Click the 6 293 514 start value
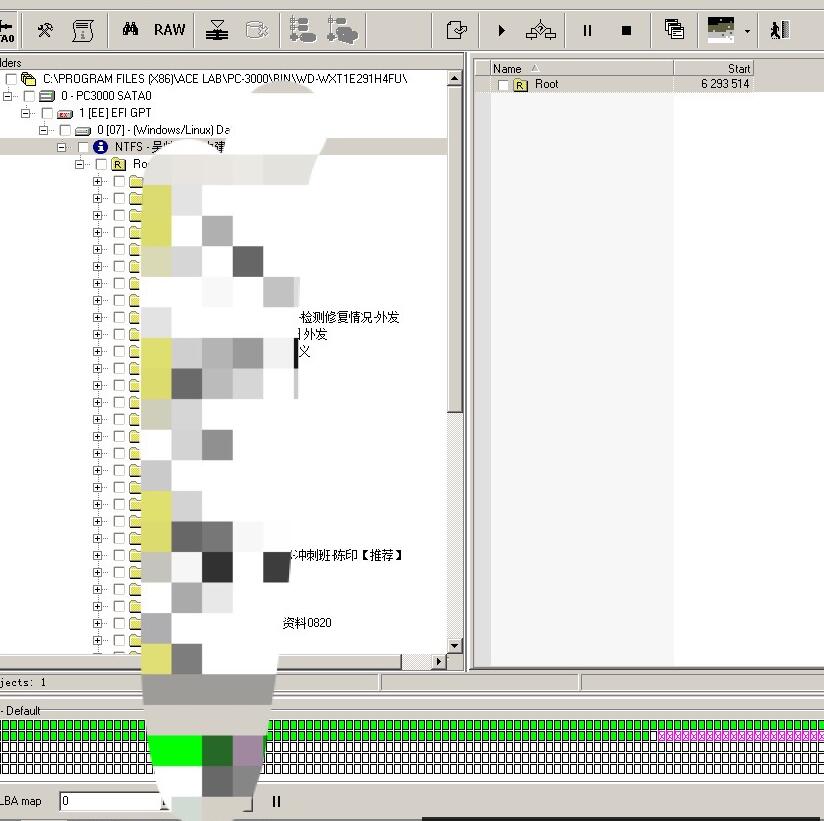 725,84
